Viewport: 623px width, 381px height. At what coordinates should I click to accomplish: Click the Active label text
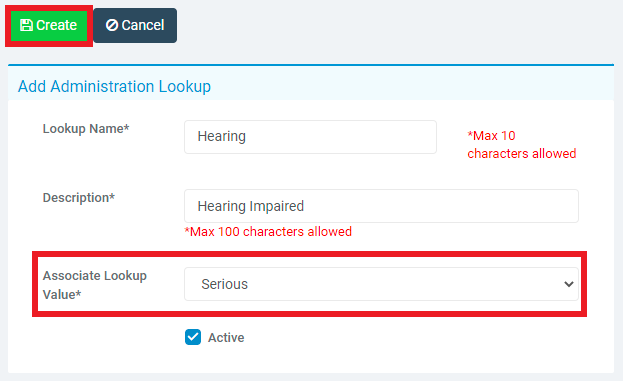226,338
